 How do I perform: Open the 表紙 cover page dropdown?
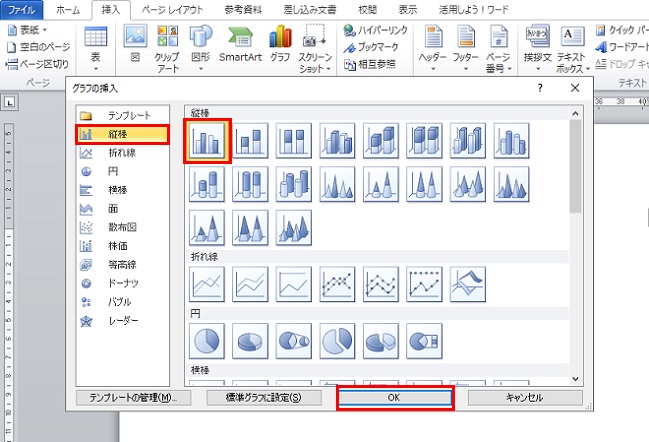click(x=28, y=30)
